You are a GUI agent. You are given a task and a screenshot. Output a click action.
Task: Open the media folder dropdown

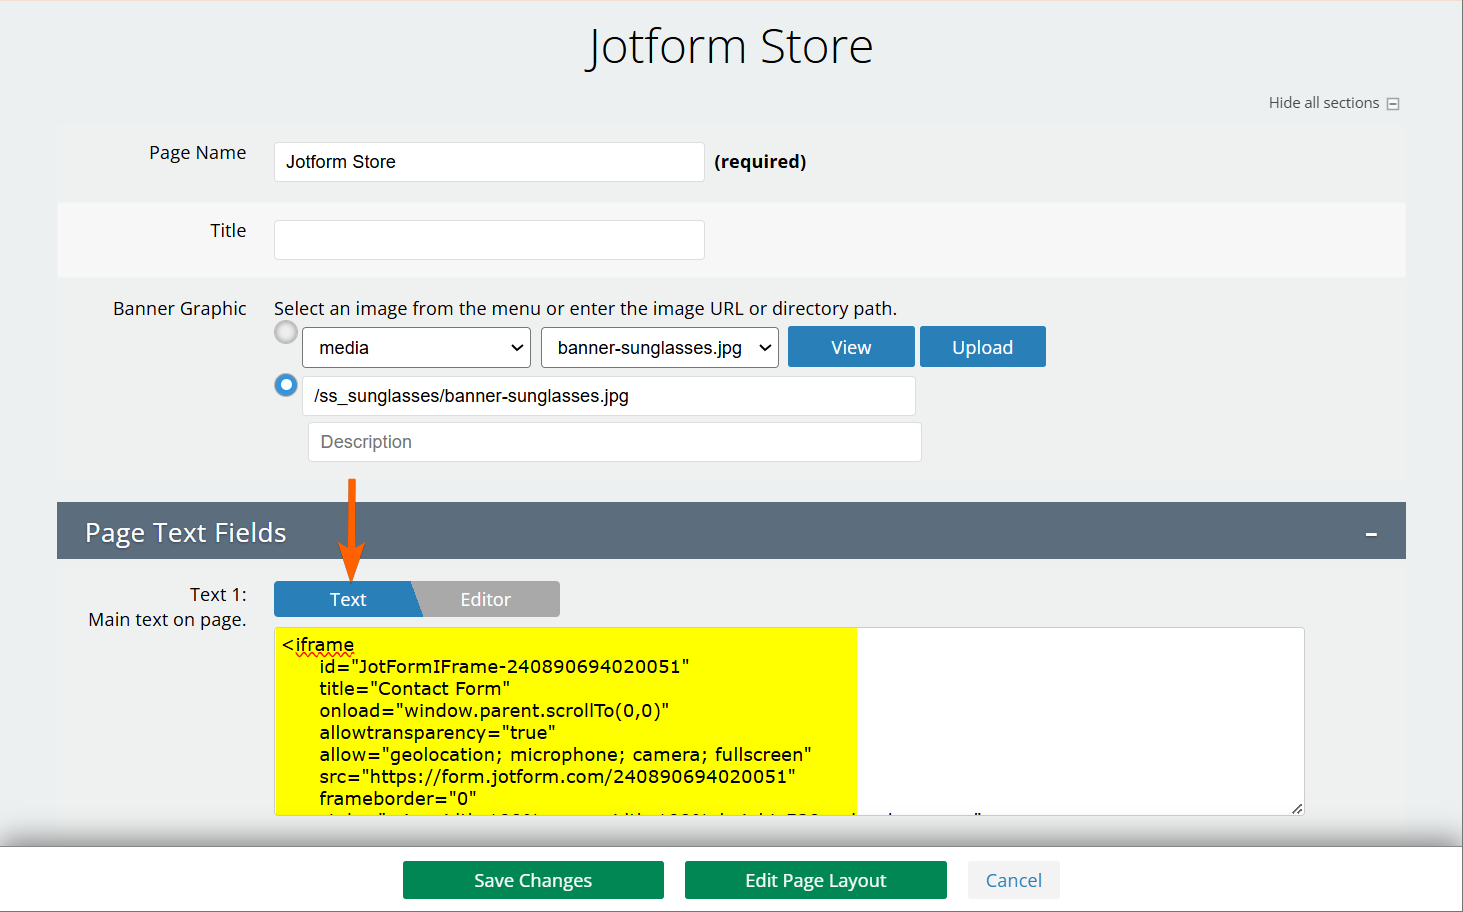416,348
